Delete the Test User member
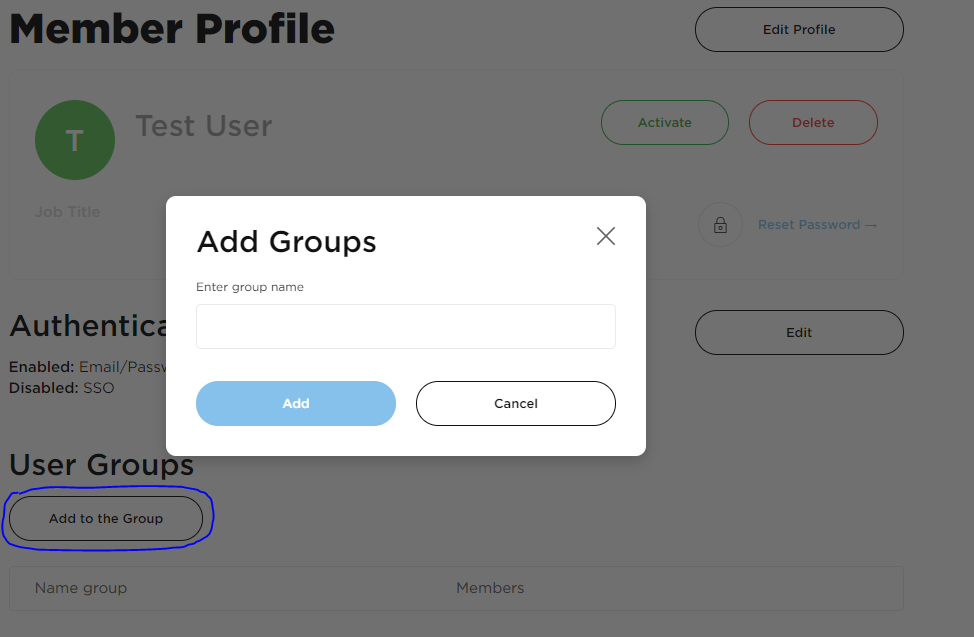 813,122
